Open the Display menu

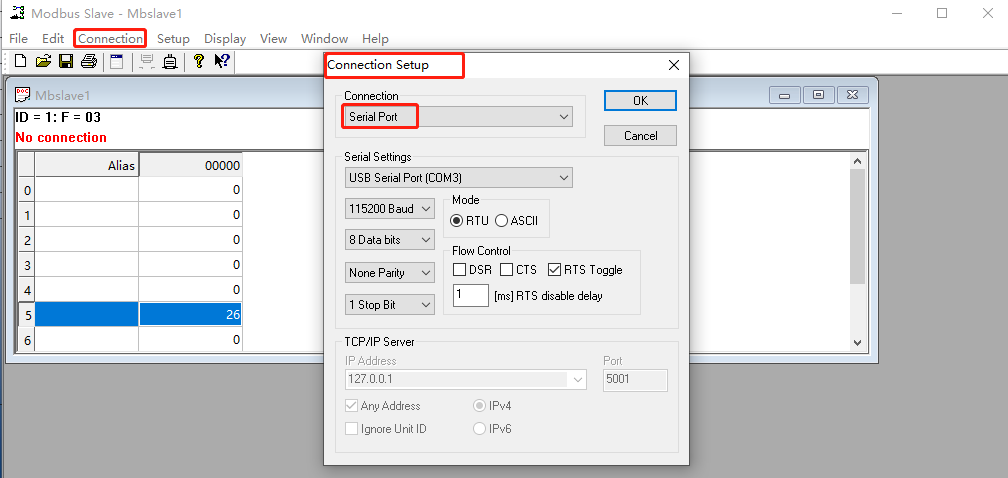click(x=225, y=39)
